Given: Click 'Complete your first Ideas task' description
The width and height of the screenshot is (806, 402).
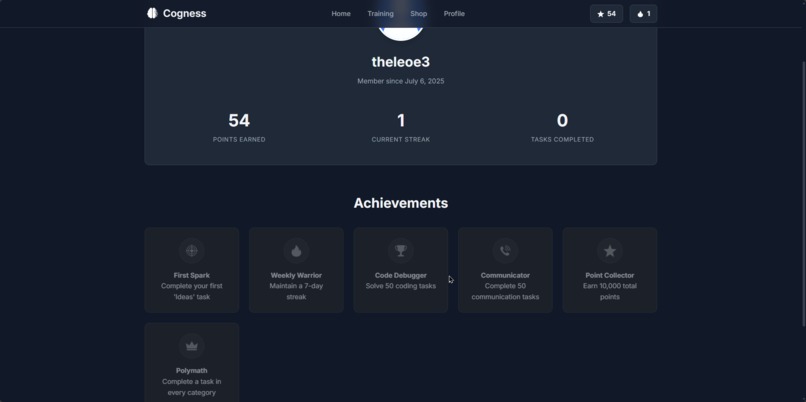Looking at the screenshot, I should click(x=192, y=291).
